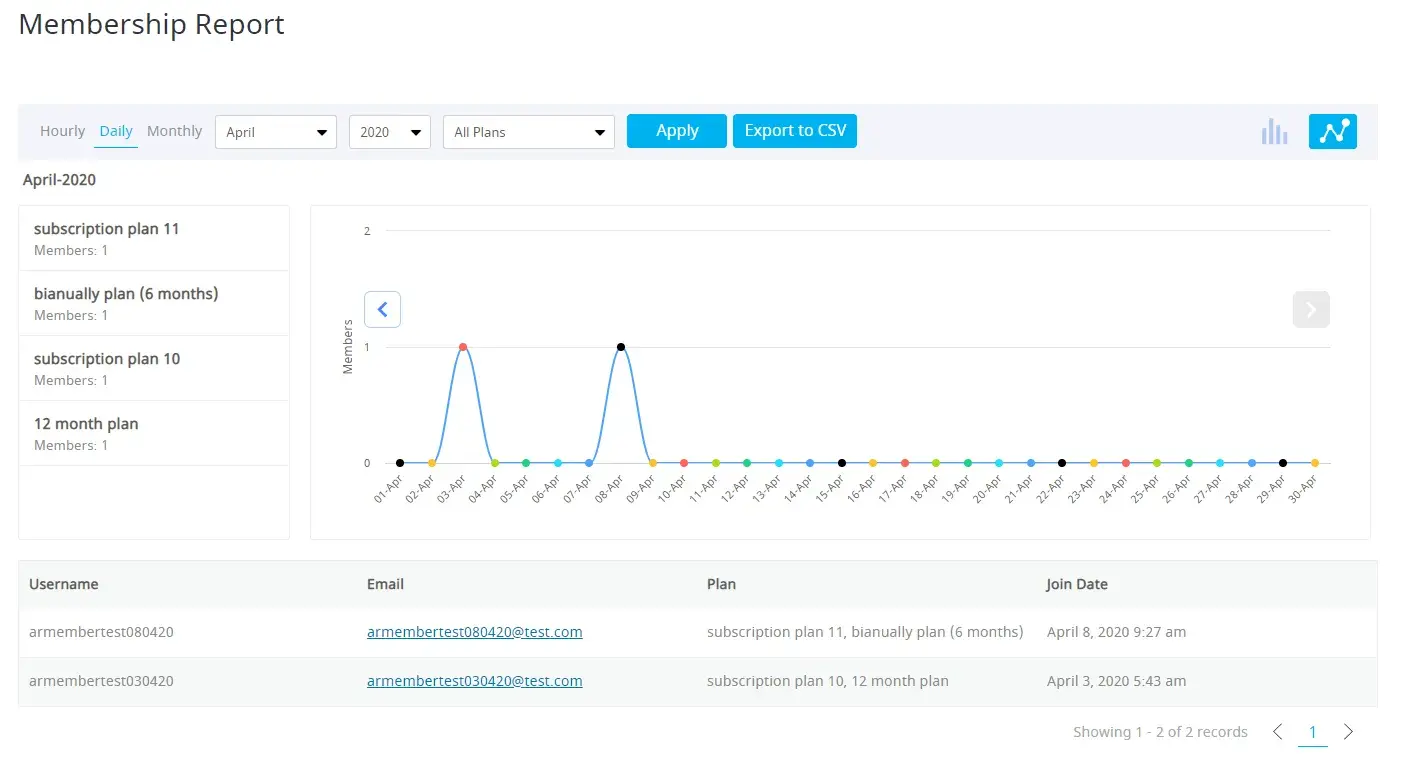Select the Daily view tab

[x=116, y=131]
